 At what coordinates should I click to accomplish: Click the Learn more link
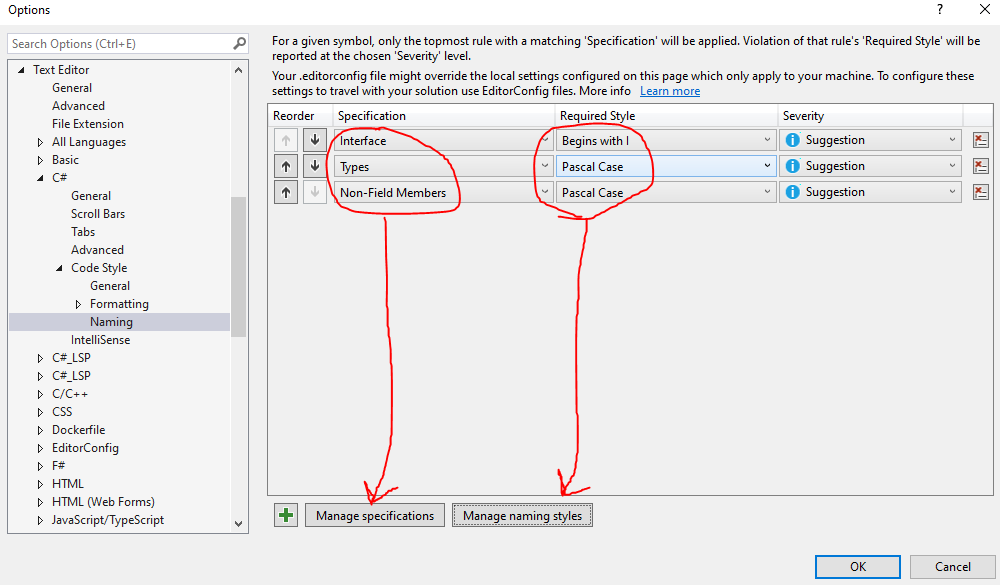[x=669, y=90]
